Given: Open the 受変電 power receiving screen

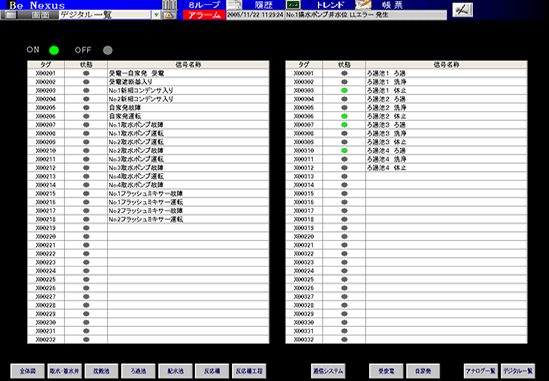Looking at the screenshot, I should click(x=386, y=371).
